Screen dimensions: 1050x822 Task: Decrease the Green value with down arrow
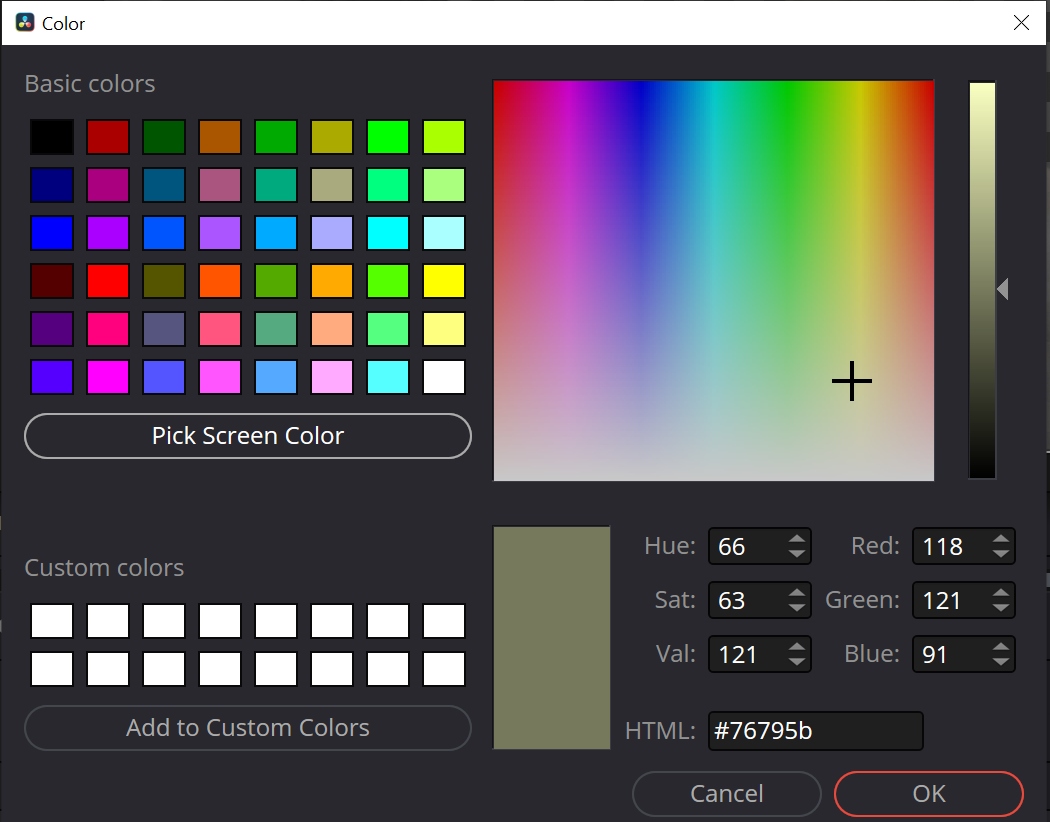coord(1000,607)
